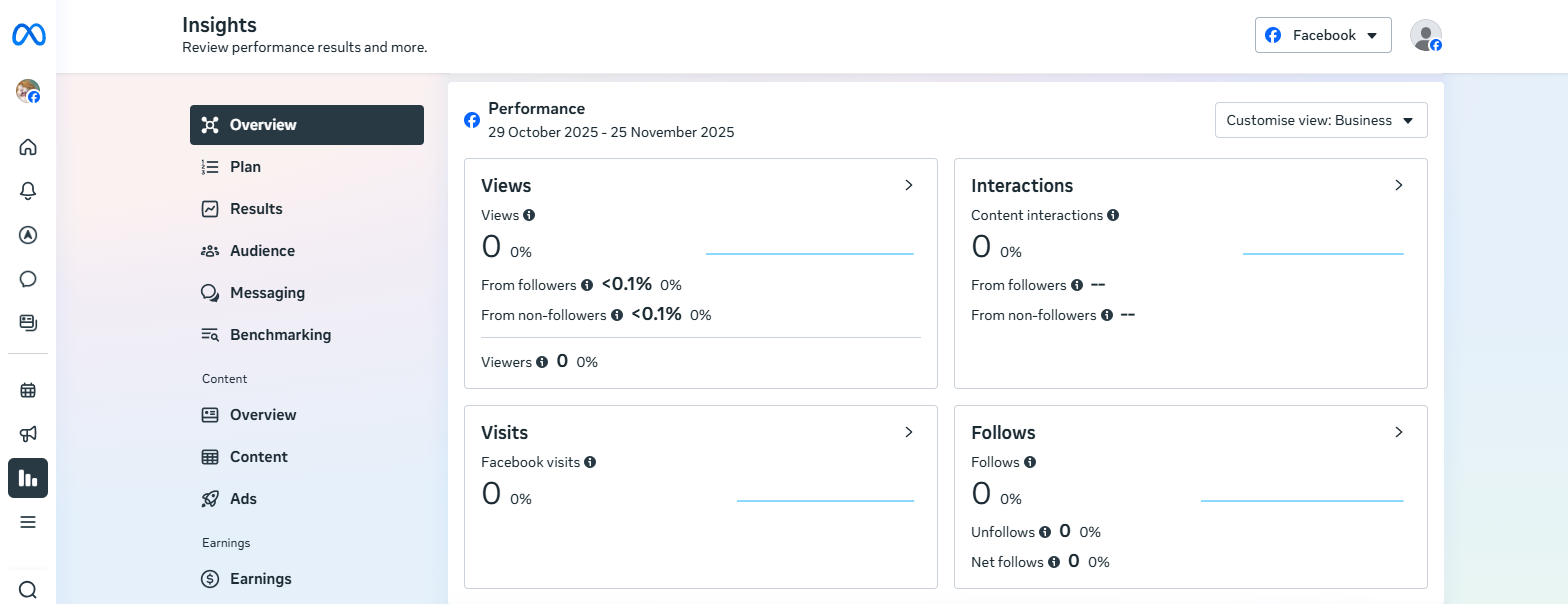Image resolution: width=1568 pixels, height=604 pixels.
Task: Open the Messaging insights link
Action: point(267,293)
